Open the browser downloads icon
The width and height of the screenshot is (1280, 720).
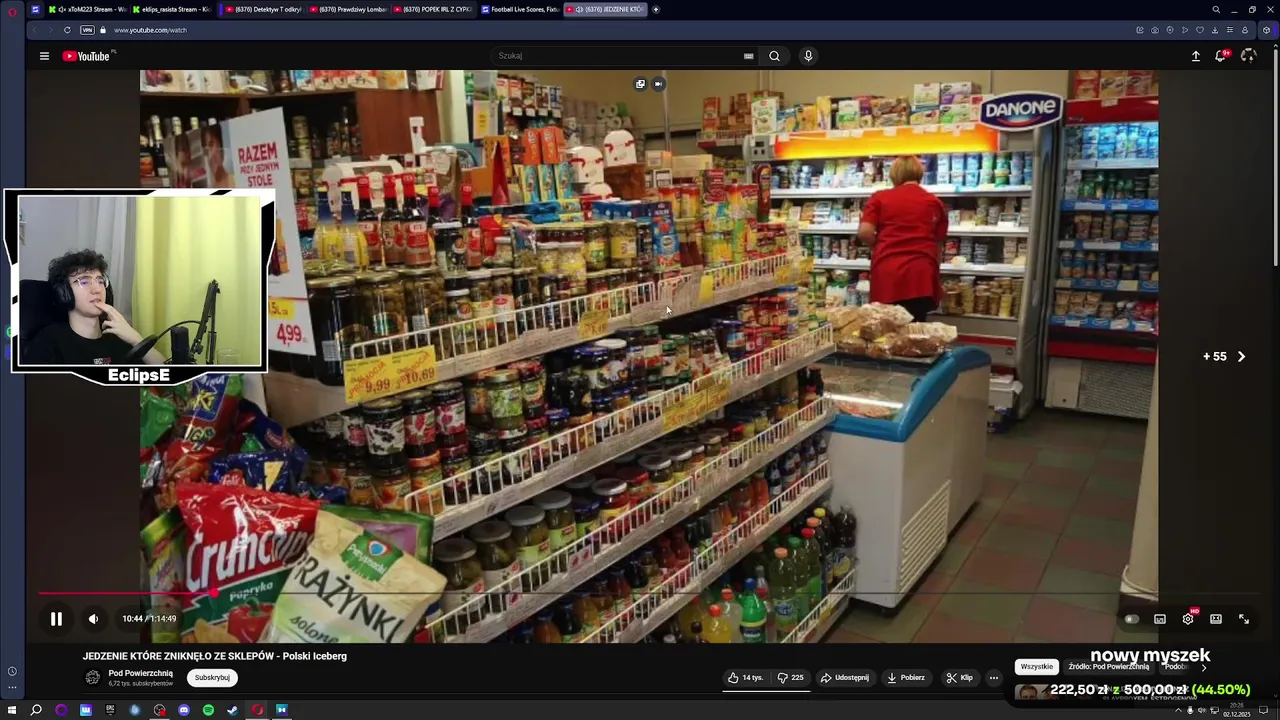click(x=1215, y=30)
